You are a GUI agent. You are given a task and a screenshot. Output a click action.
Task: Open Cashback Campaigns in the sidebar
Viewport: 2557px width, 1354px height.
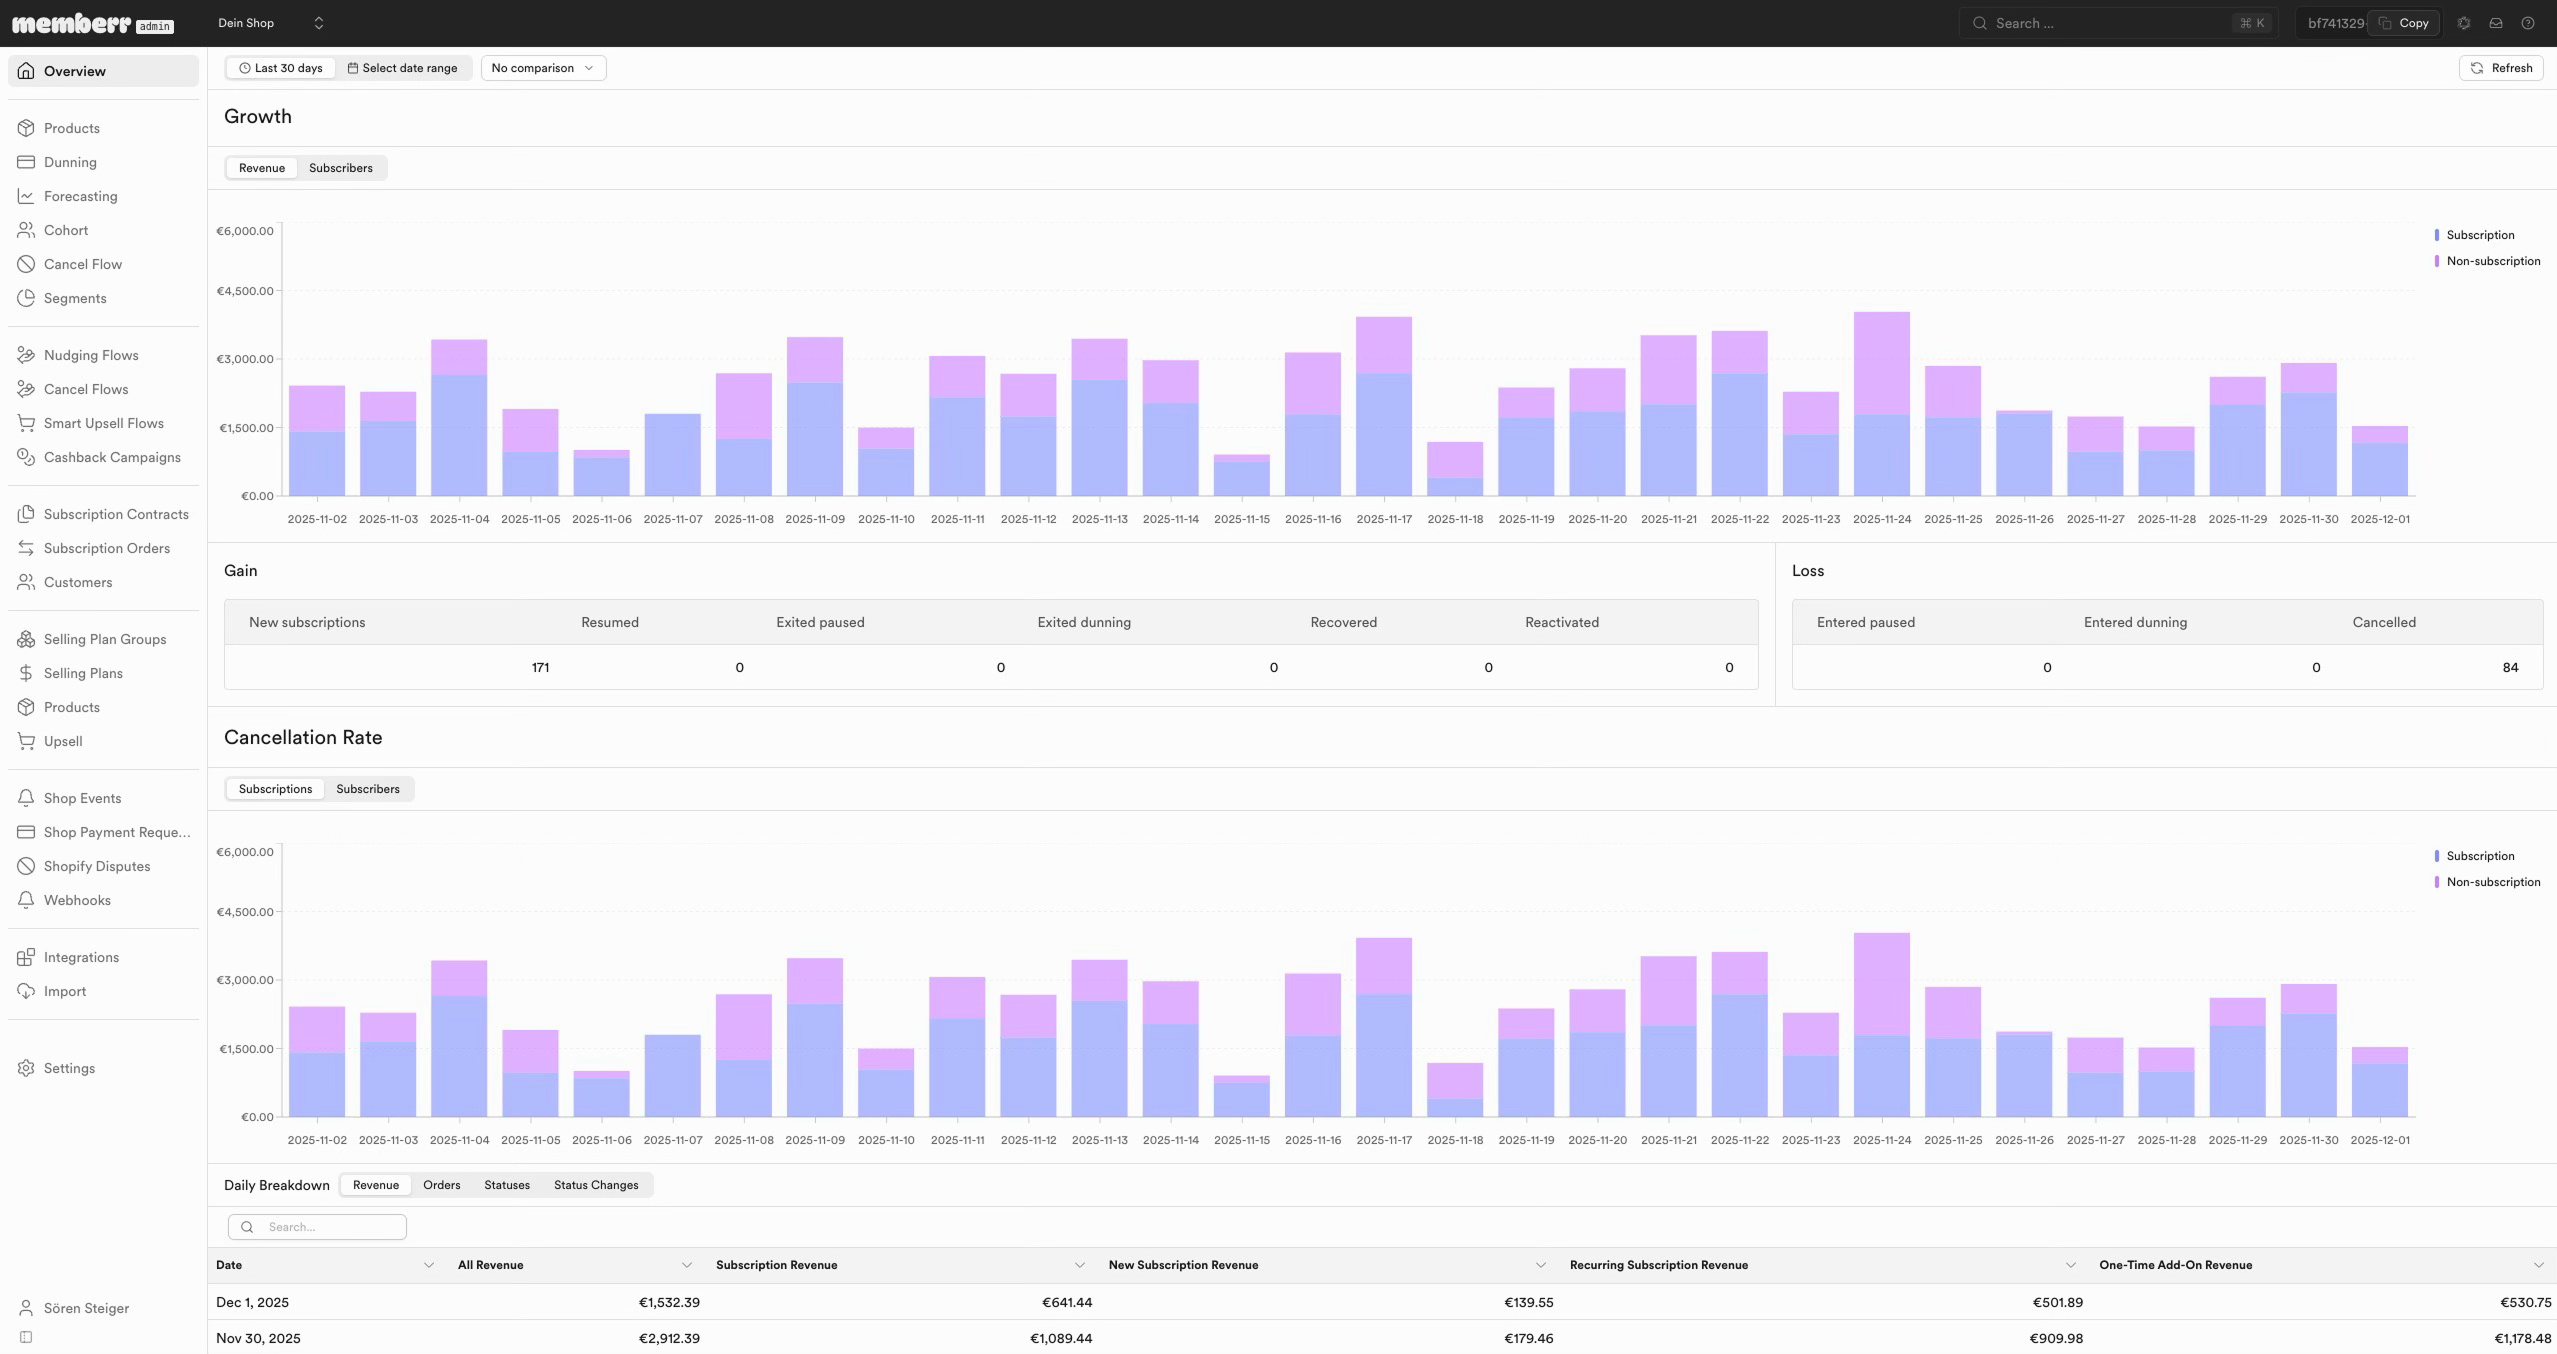(112, 457)
